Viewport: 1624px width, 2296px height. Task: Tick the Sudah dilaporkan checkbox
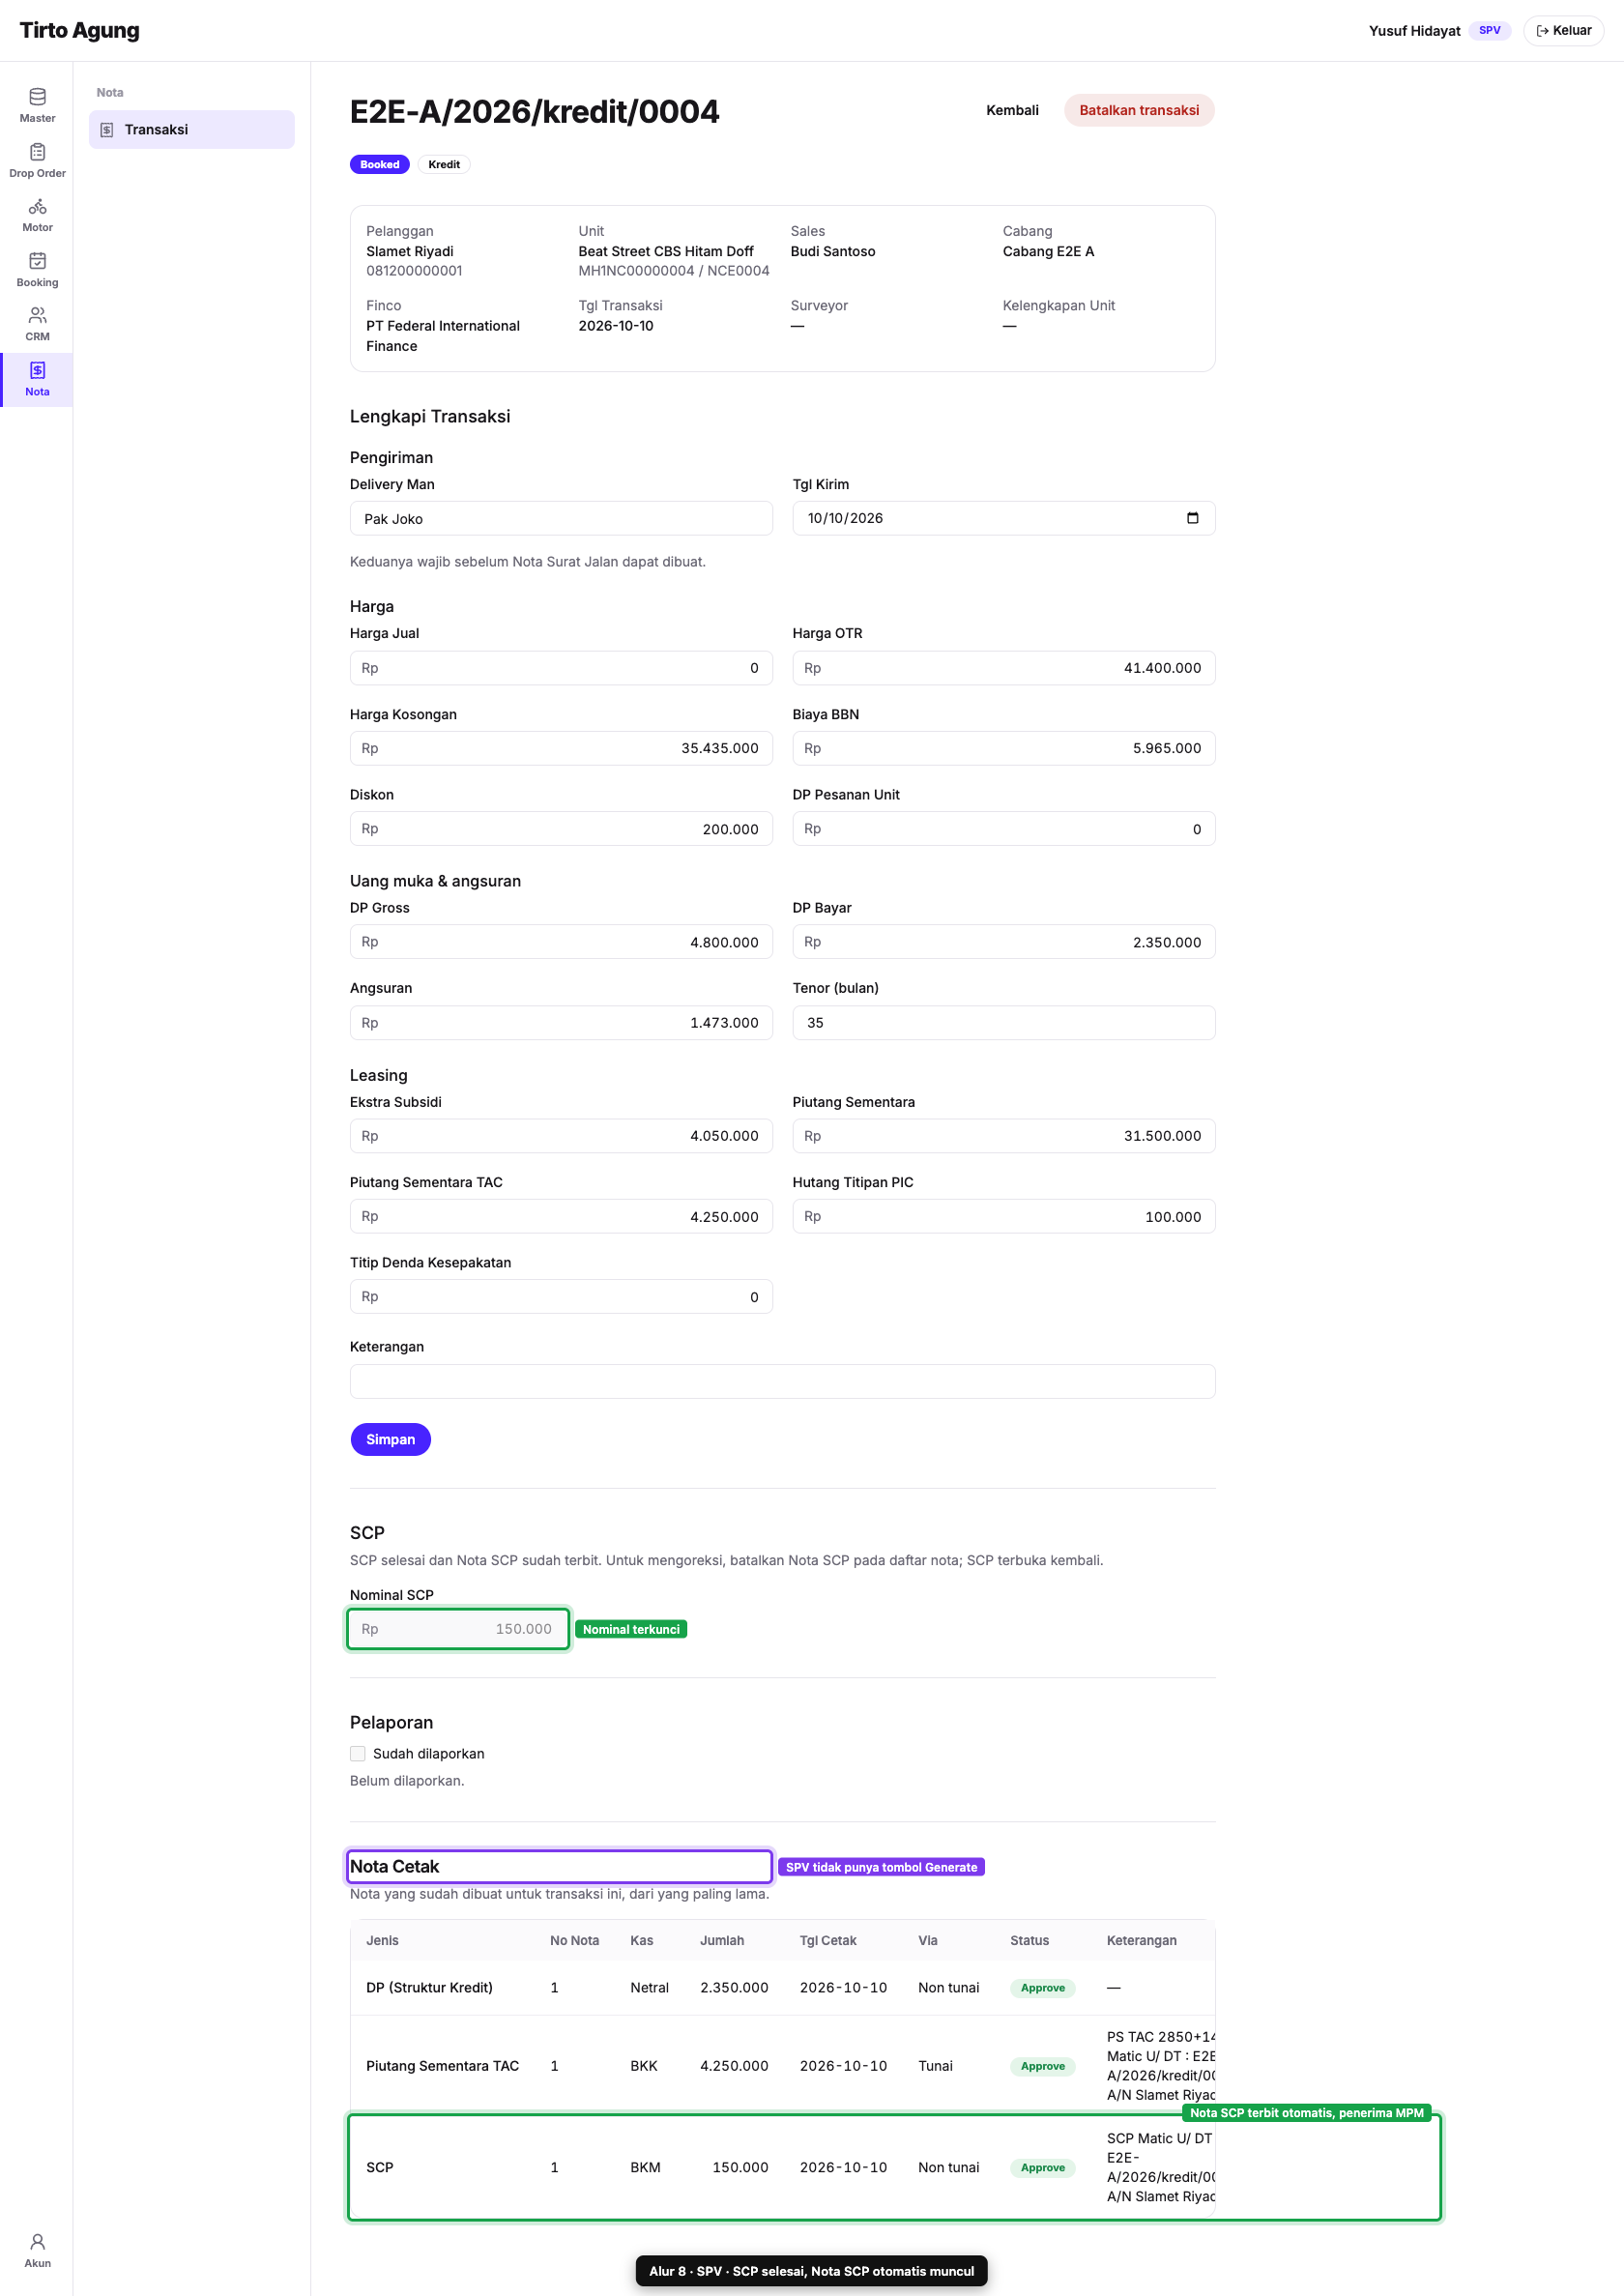coord(358,1753)
